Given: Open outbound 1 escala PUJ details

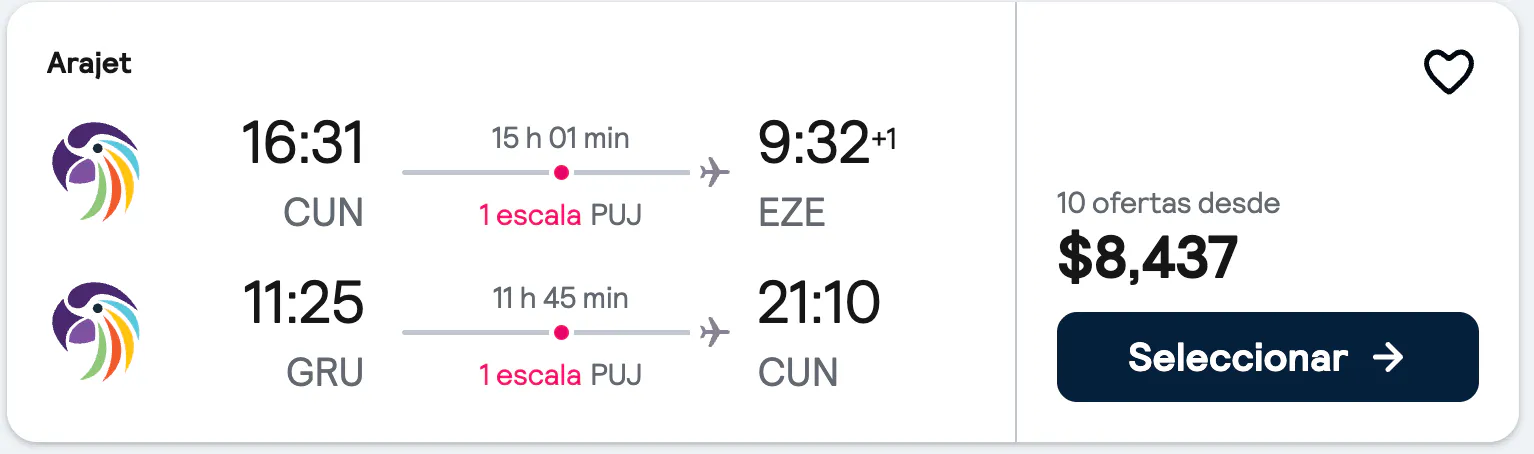Looking at the screenshot, I should [x=561, y=214].
